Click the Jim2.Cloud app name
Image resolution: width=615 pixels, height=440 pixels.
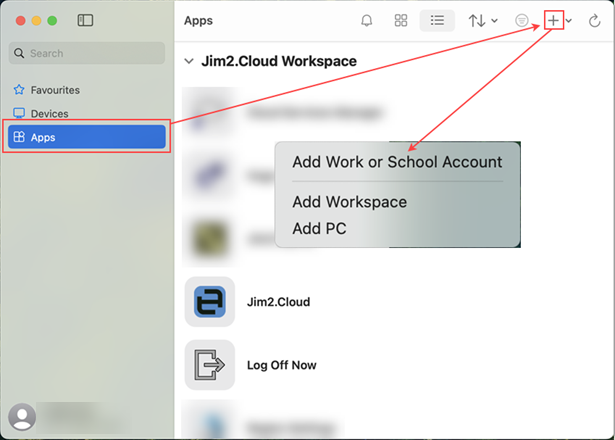click(278, 302)
